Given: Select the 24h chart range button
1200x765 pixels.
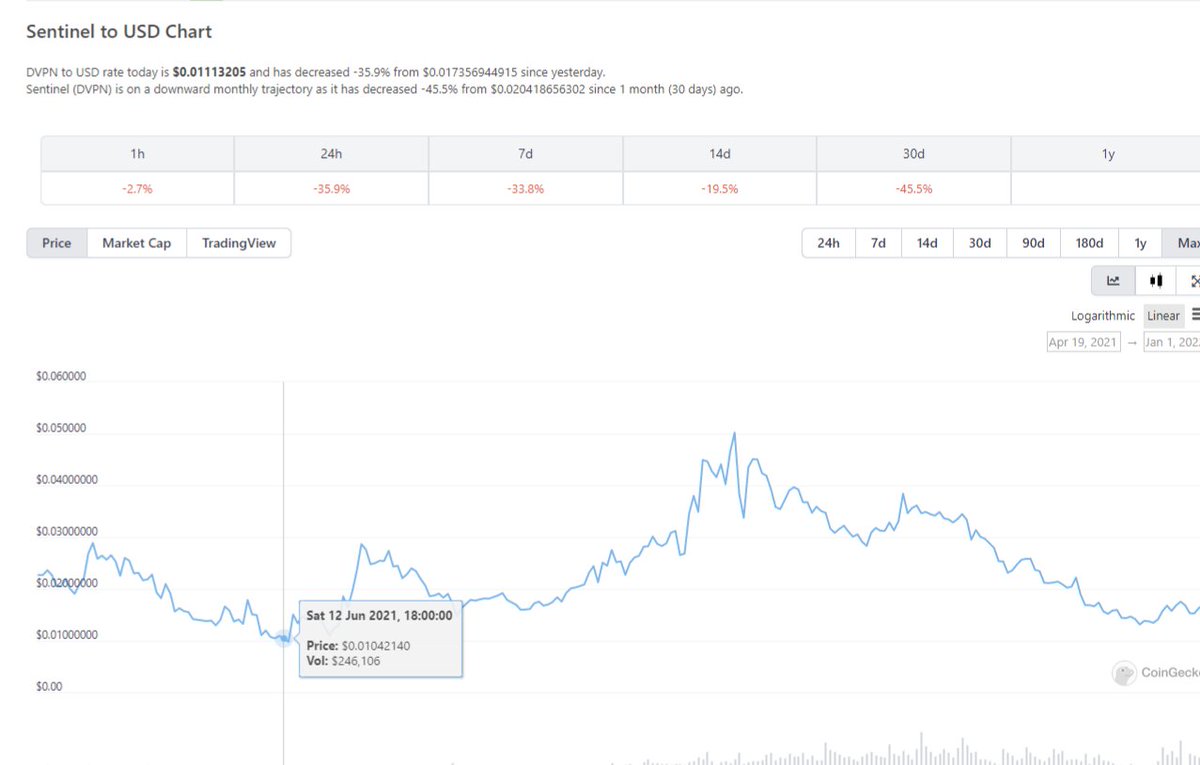Looking at the screenshot, I should [x=828, y=243].
